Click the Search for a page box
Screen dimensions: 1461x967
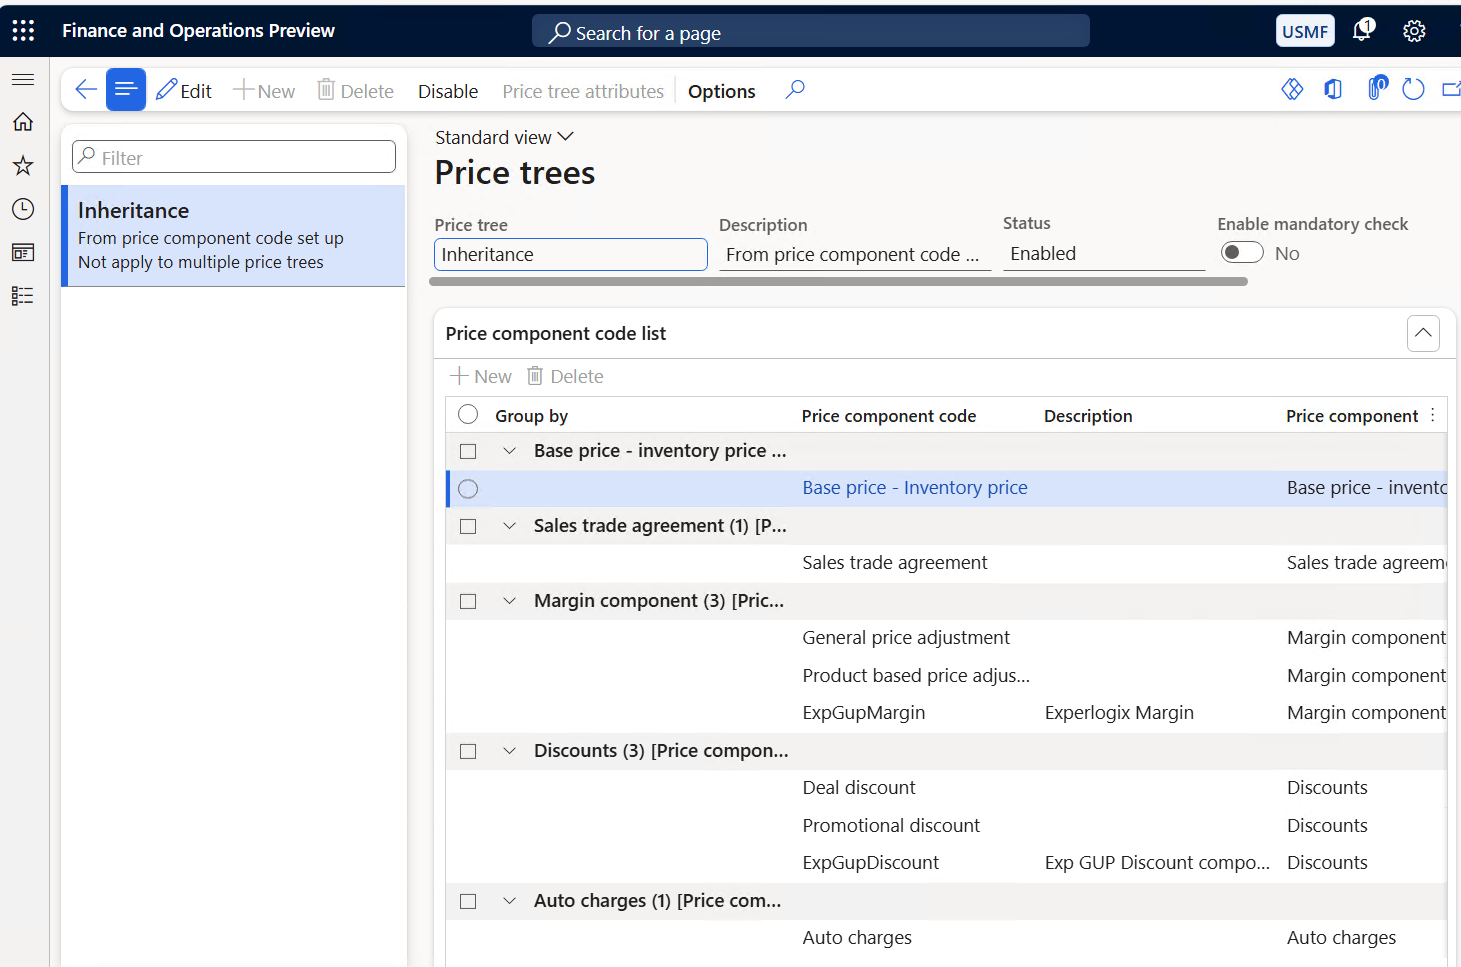click(x=811, y=32)
